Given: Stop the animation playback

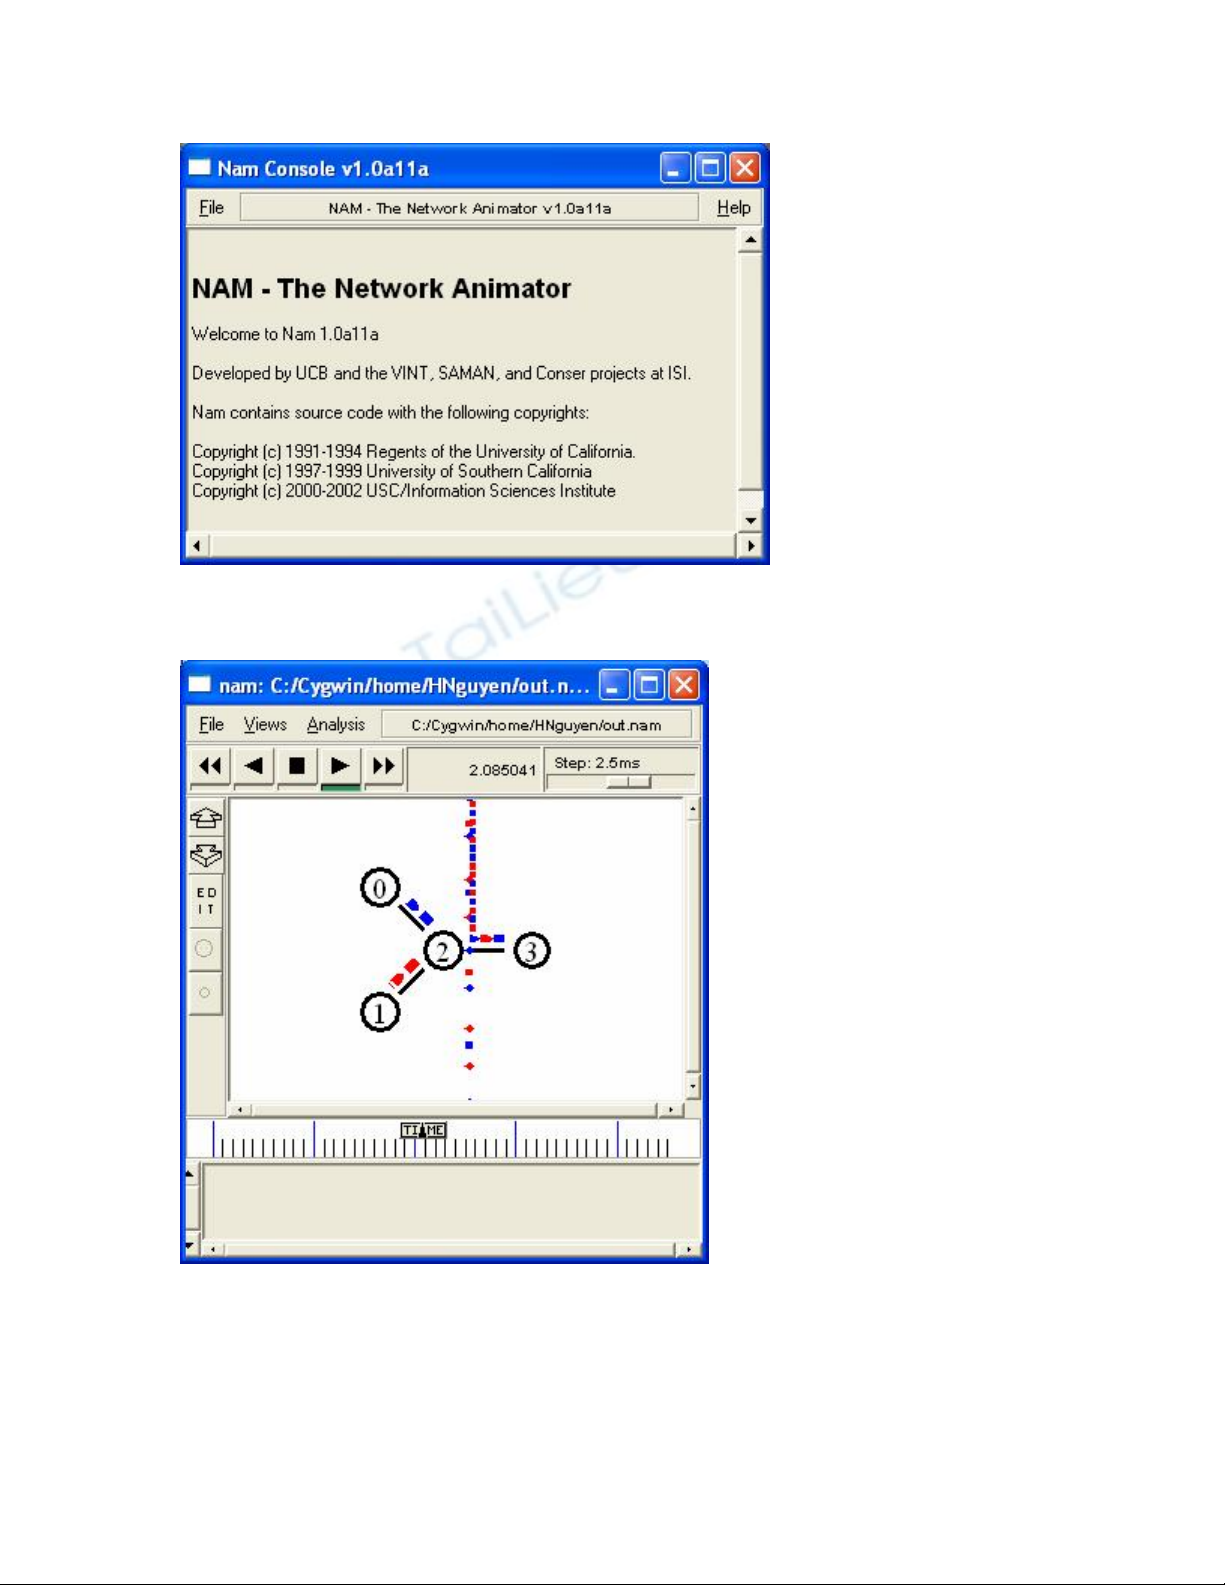Looking at the screenshot, I should (297, 766).
